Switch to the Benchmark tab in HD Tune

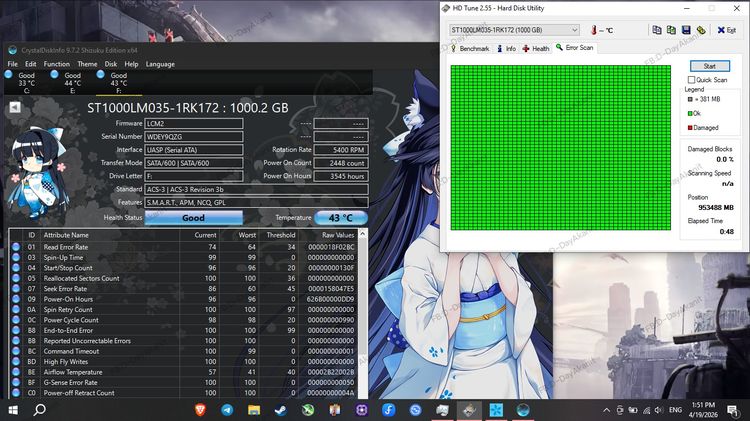pos(470,48)
